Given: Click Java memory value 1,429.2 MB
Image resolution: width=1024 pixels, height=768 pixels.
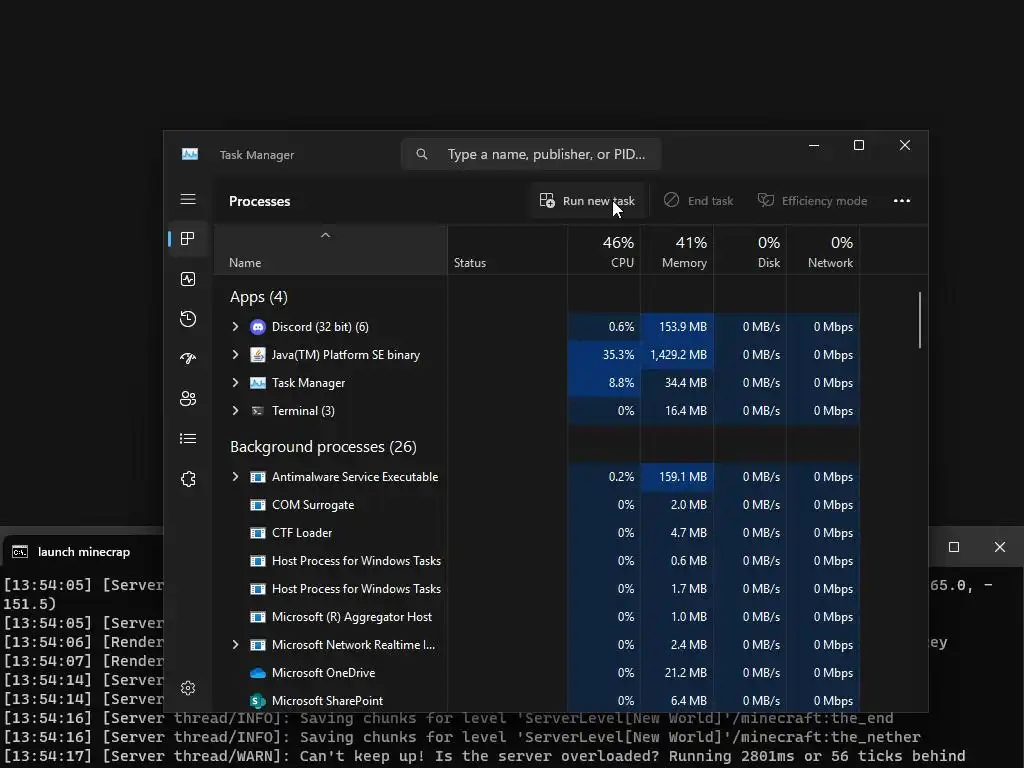Looking at the screenshot, I should 678,355.
